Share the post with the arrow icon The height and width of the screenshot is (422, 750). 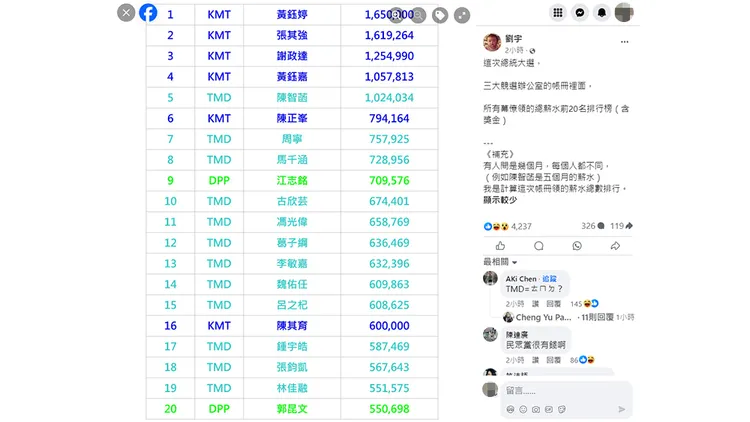click(615, 246)
